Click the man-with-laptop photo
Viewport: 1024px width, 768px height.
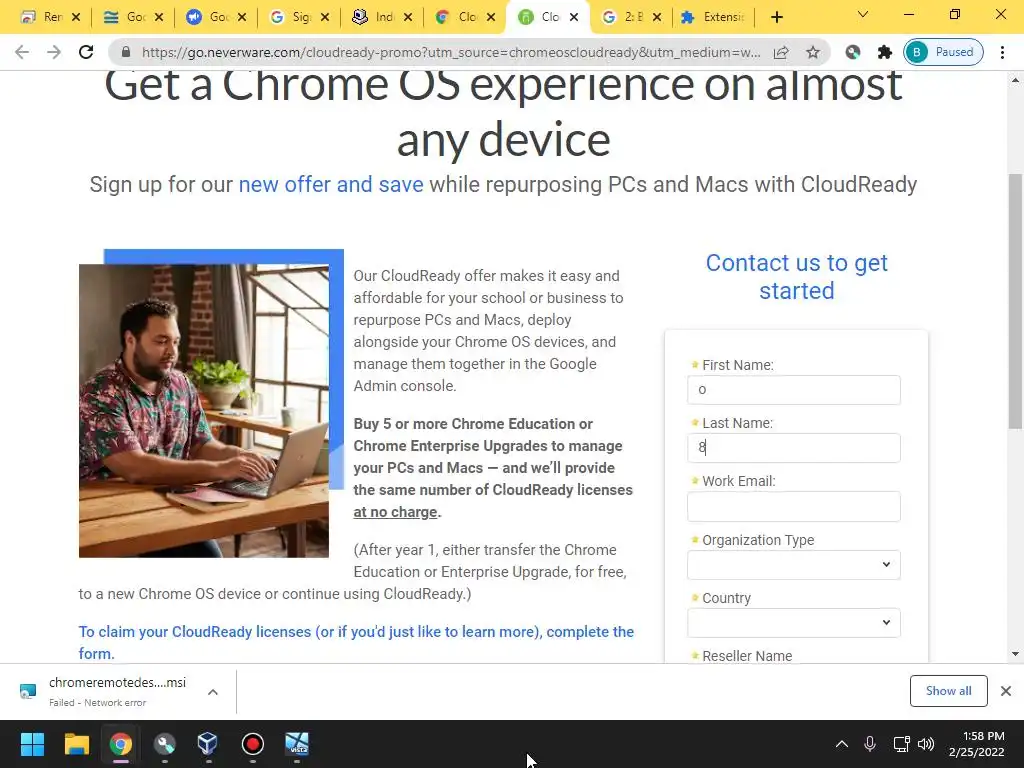pos(204,411)
